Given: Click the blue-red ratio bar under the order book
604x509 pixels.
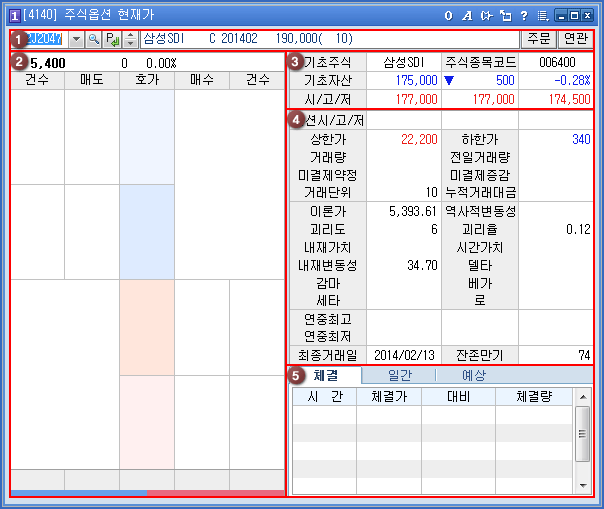Looking at the screenshot, I should (x=147, y=493).
